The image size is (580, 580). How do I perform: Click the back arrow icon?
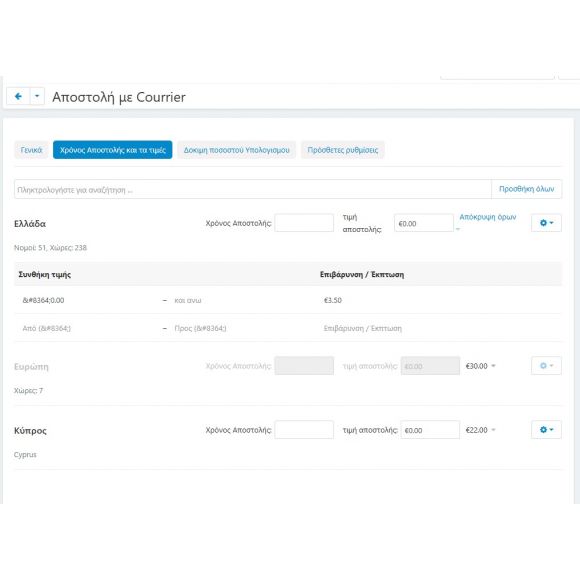(x=18, y=97)
